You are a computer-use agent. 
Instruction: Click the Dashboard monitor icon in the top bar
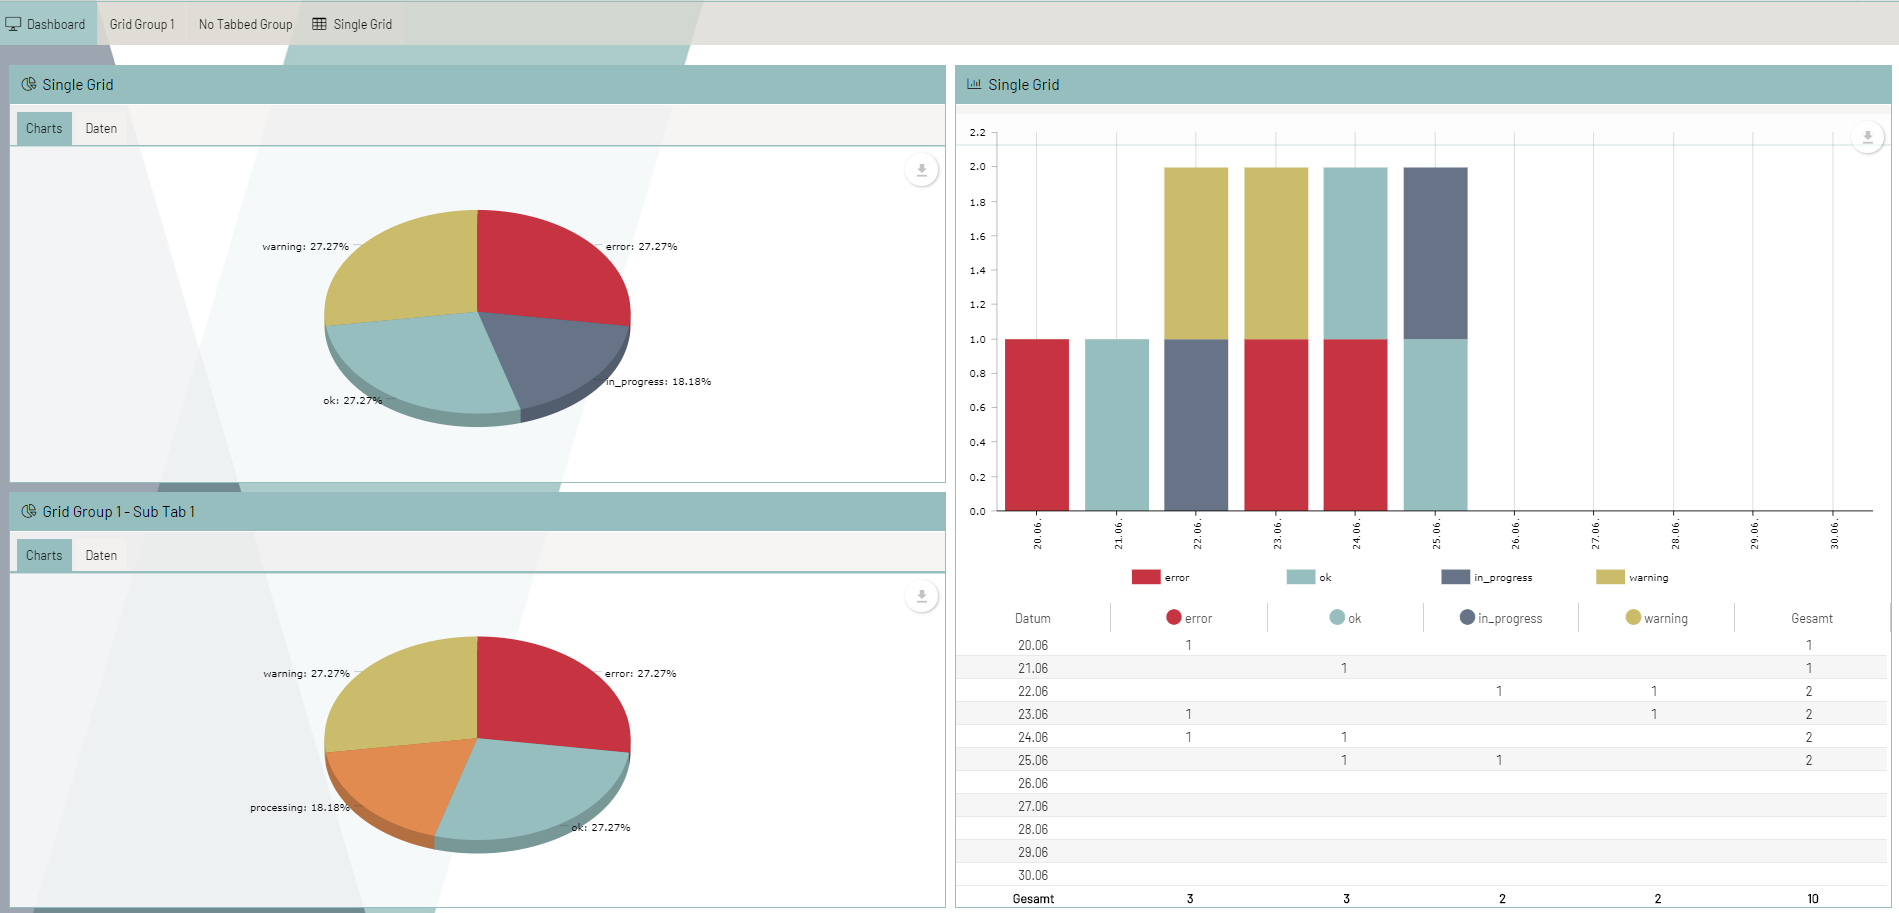tap(12, 23)
